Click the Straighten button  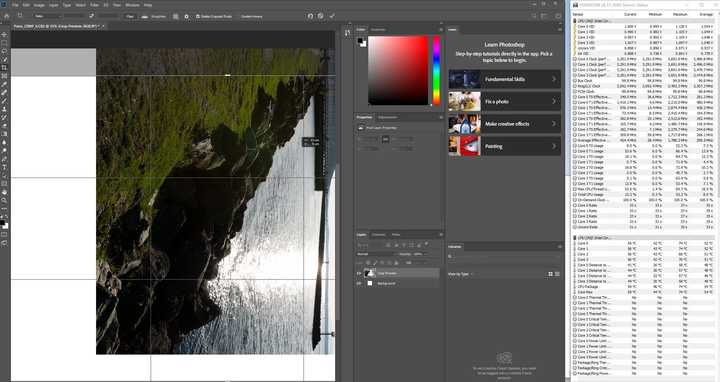(x=155, y=16)
